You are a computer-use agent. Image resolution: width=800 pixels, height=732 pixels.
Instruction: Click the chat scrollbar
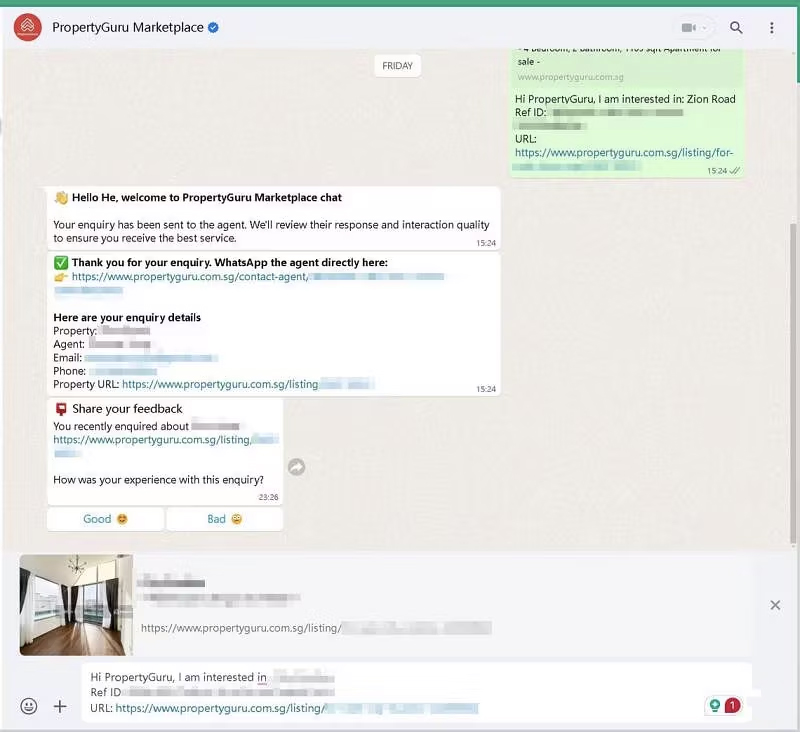click(792, 383)
